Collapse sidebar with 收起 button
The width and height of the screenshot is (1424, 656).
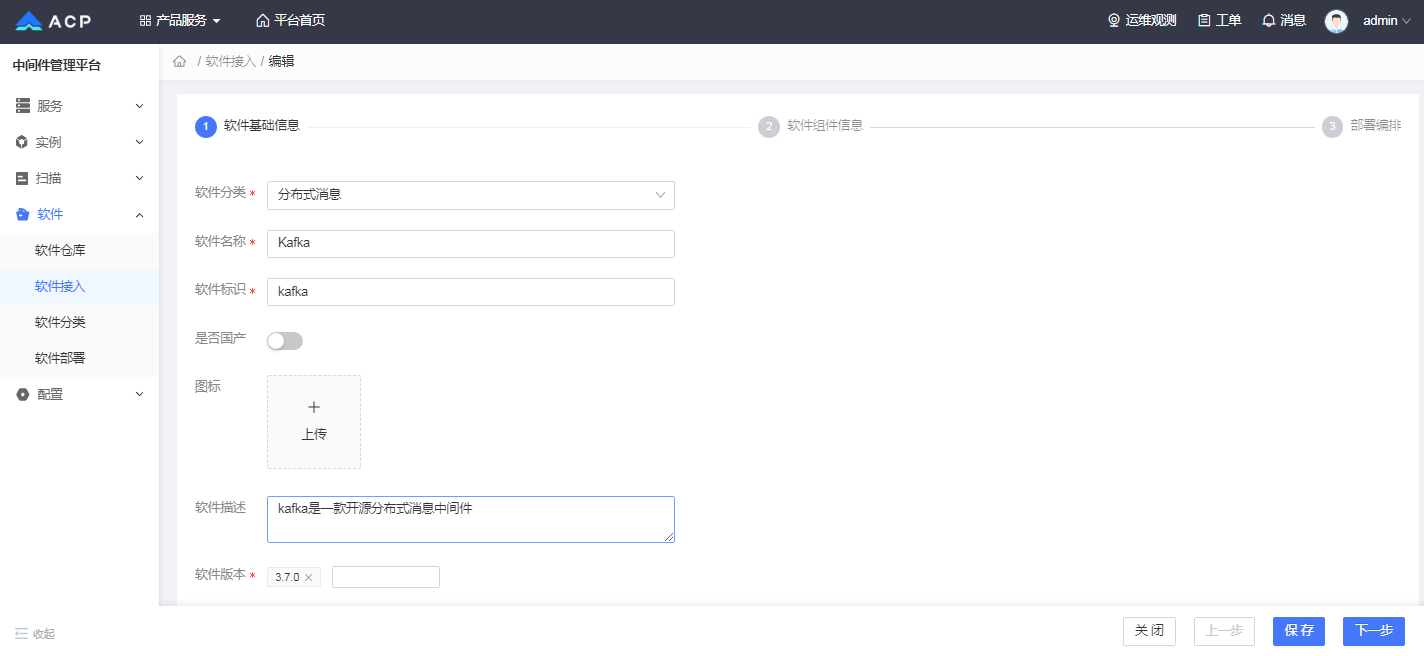[35, 633]
